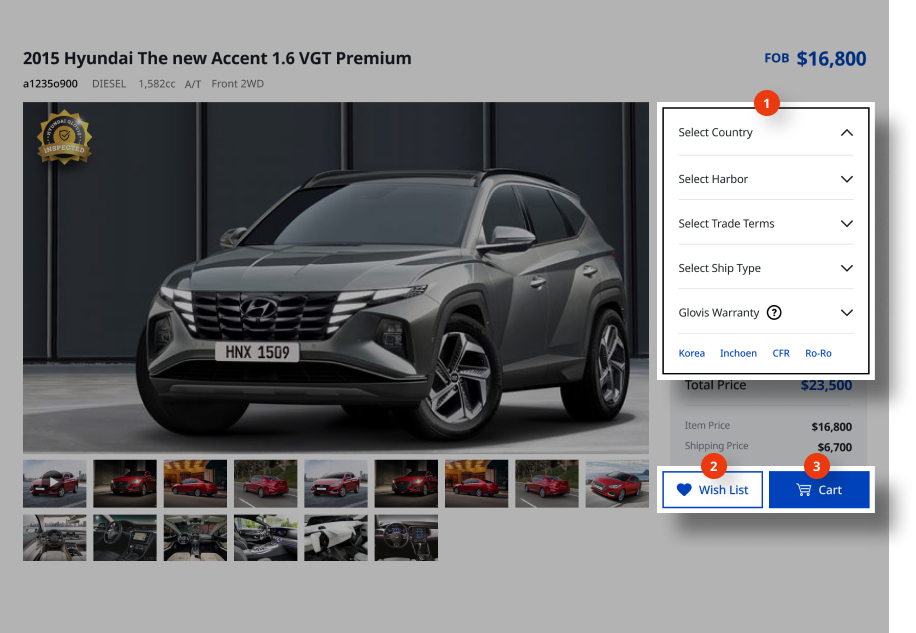Open the Select Trade Terms dropdown
Image resolution: width=916 pixels, height=633 pixels.
[765, 224]
